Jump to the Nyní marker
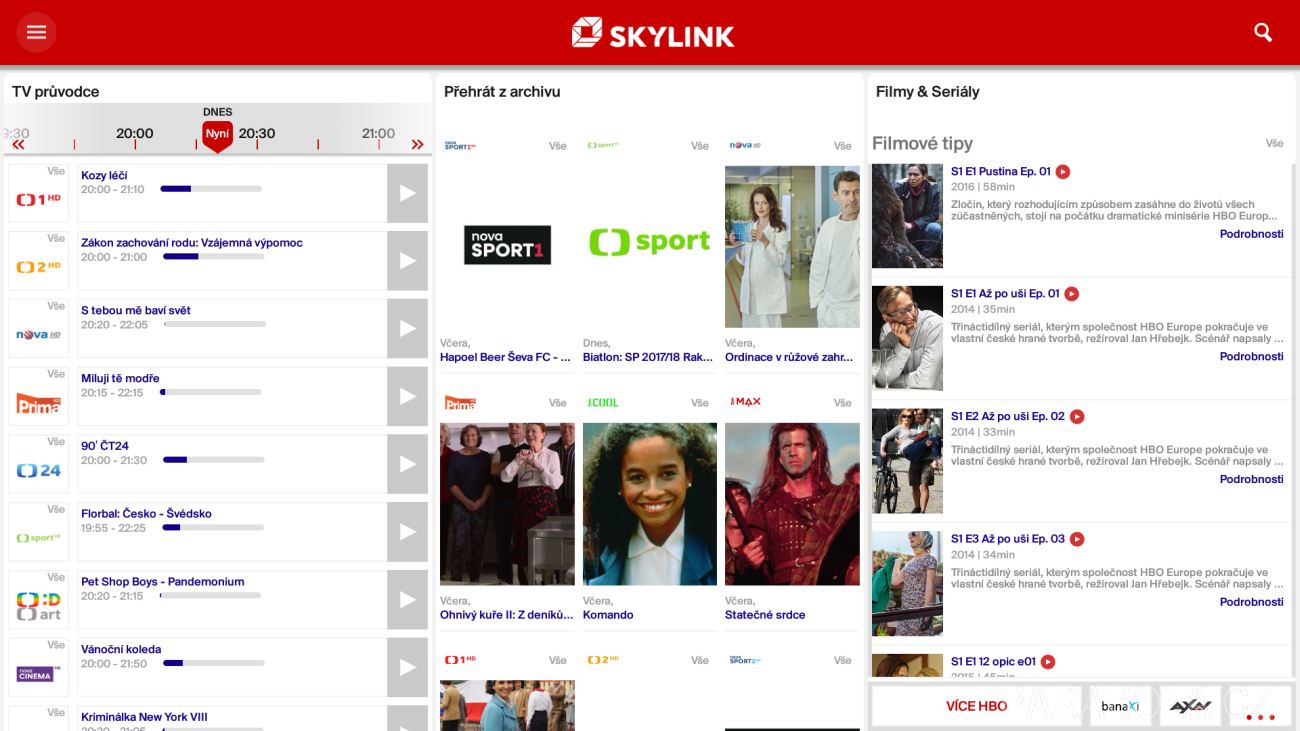 tap(217, 135)
